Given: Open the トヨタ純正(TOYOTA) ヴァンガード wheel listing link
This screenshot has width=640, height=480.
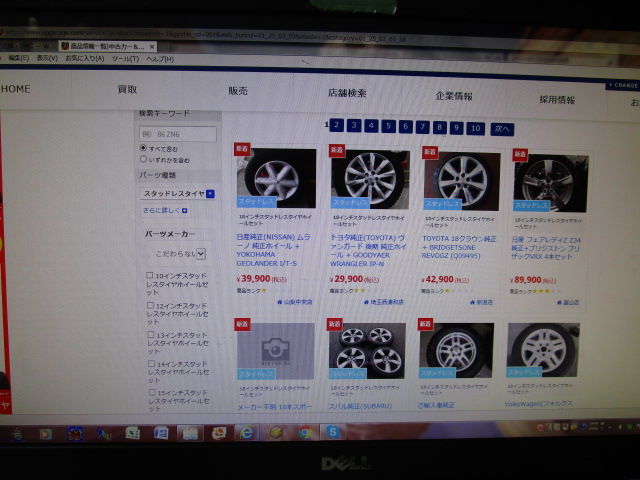Looking at the screenshot, I should pos(368,251).
